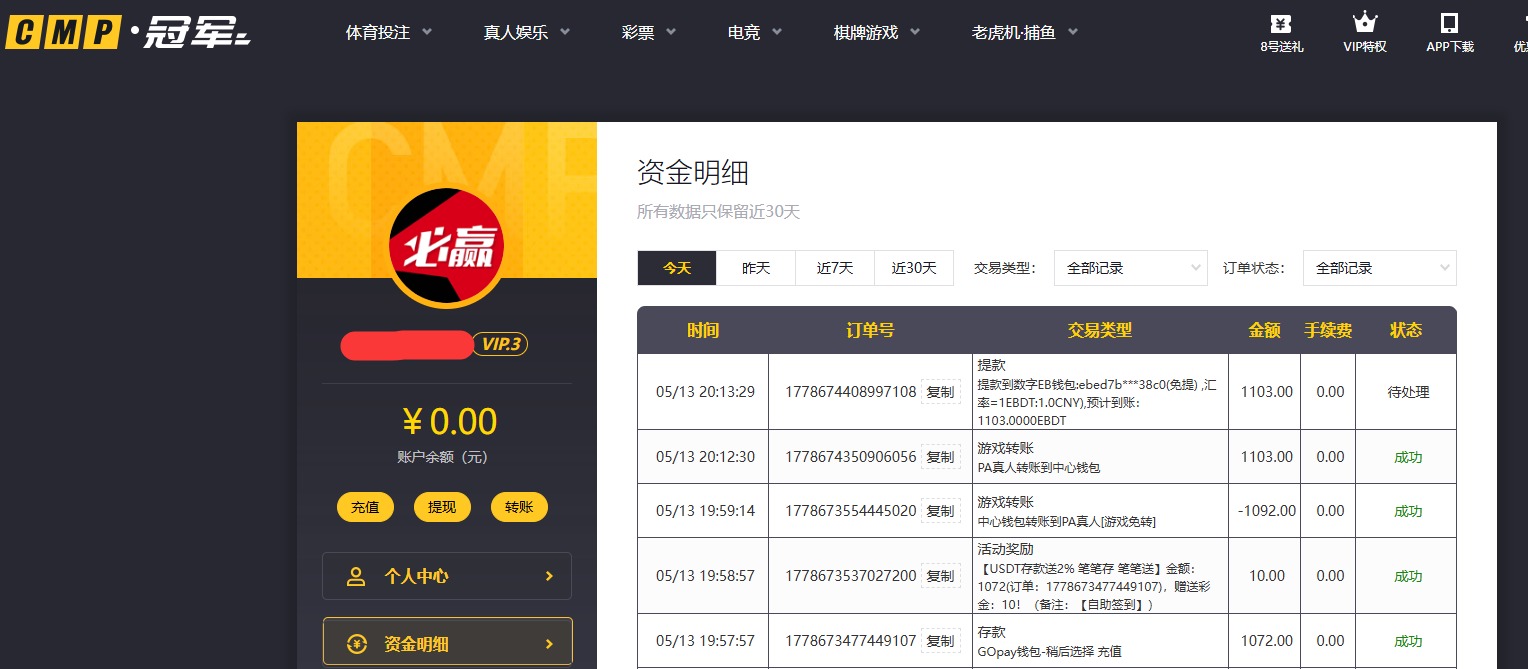This screenshot has height=669, width=1528.
Task: Select the 今天 tab
Action: pos(677,268)
